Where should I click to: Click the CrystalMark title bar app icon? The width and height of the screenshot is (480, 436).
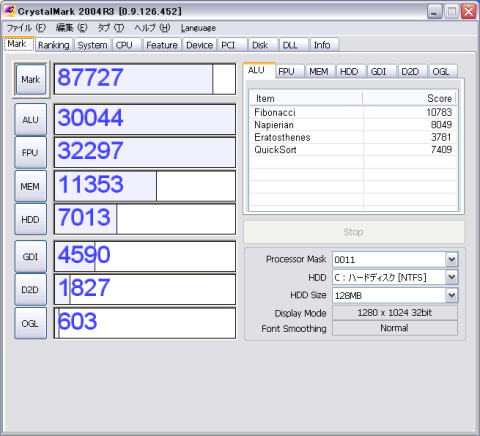pyautogui.click(x=9, y=11)
